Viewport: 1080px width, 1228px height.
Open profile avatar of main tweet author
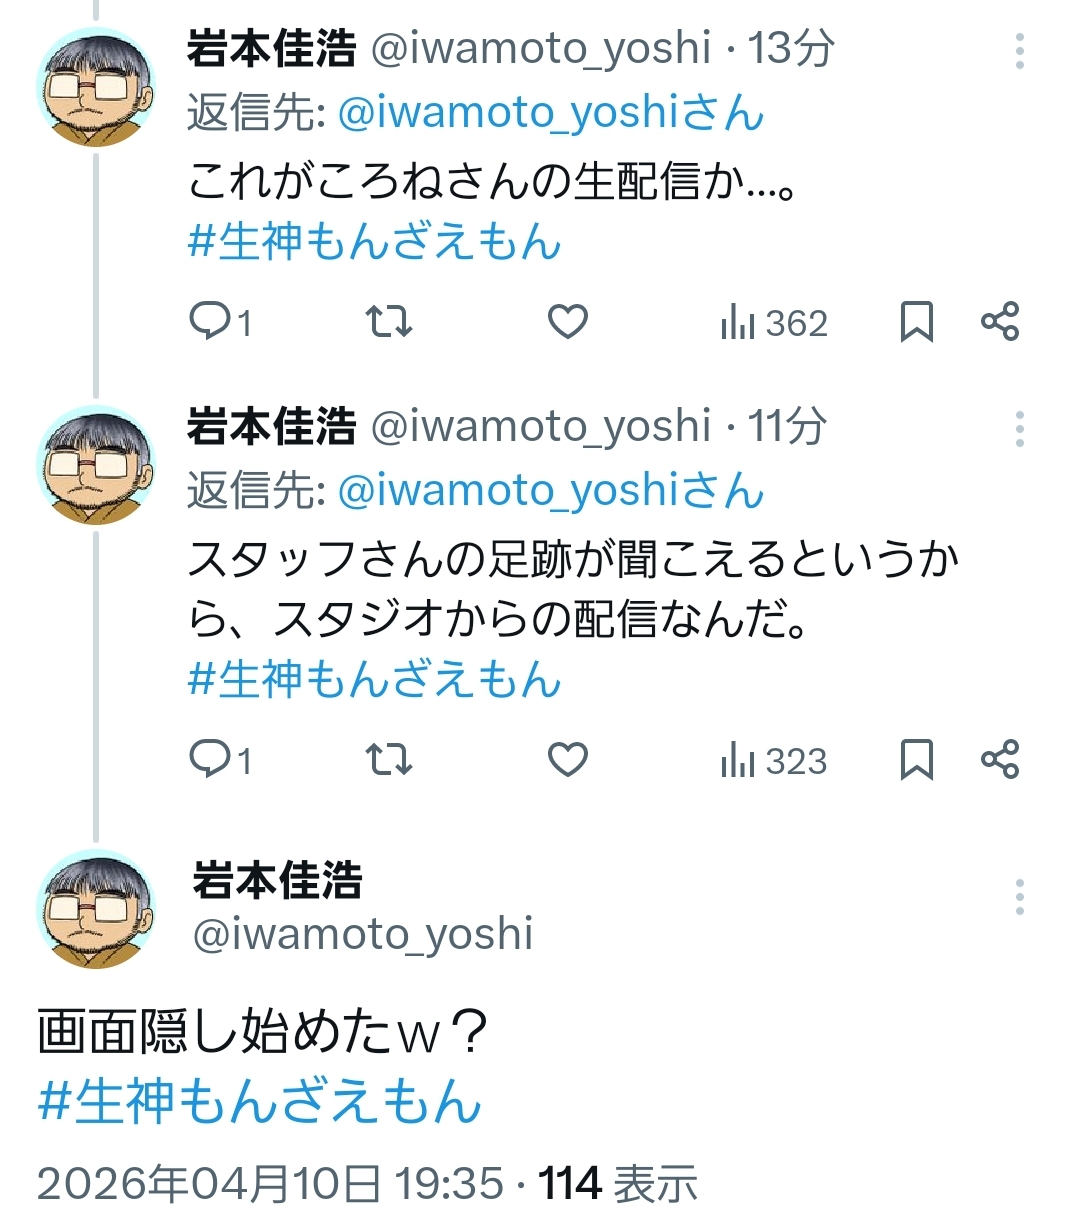[96, 908]
